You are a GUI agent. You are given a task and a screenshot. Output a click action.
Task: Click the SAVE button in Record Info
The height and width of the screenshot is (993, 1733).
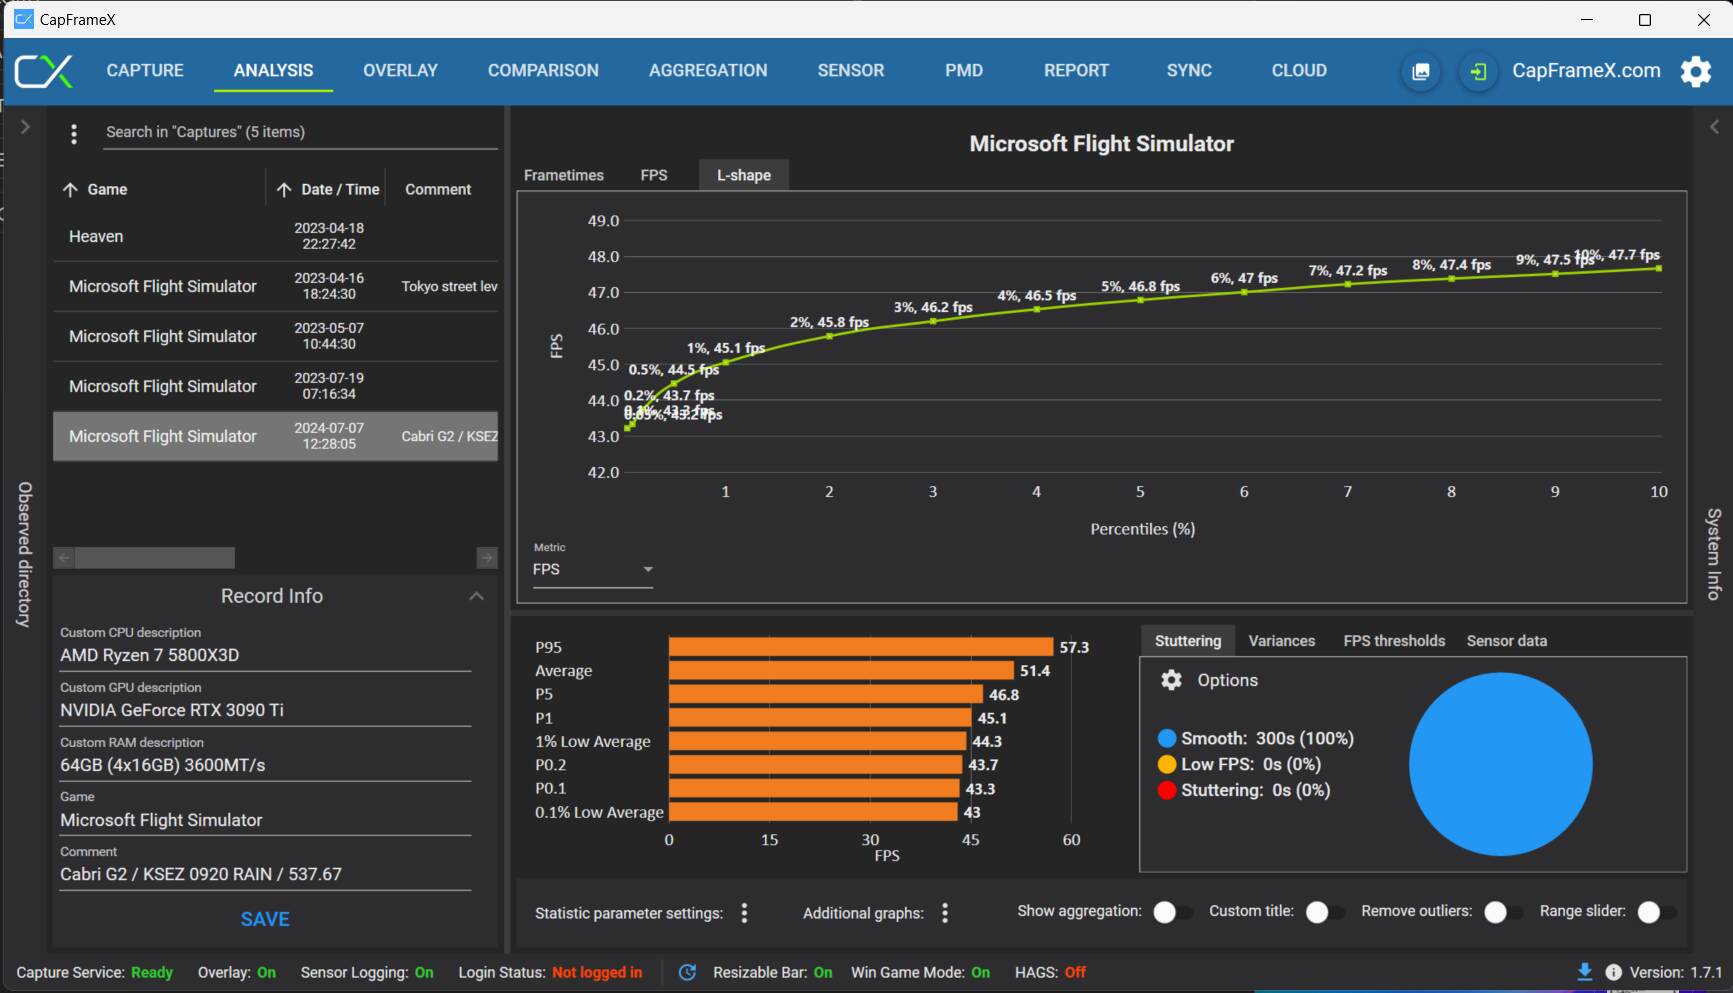pos(265,920)
